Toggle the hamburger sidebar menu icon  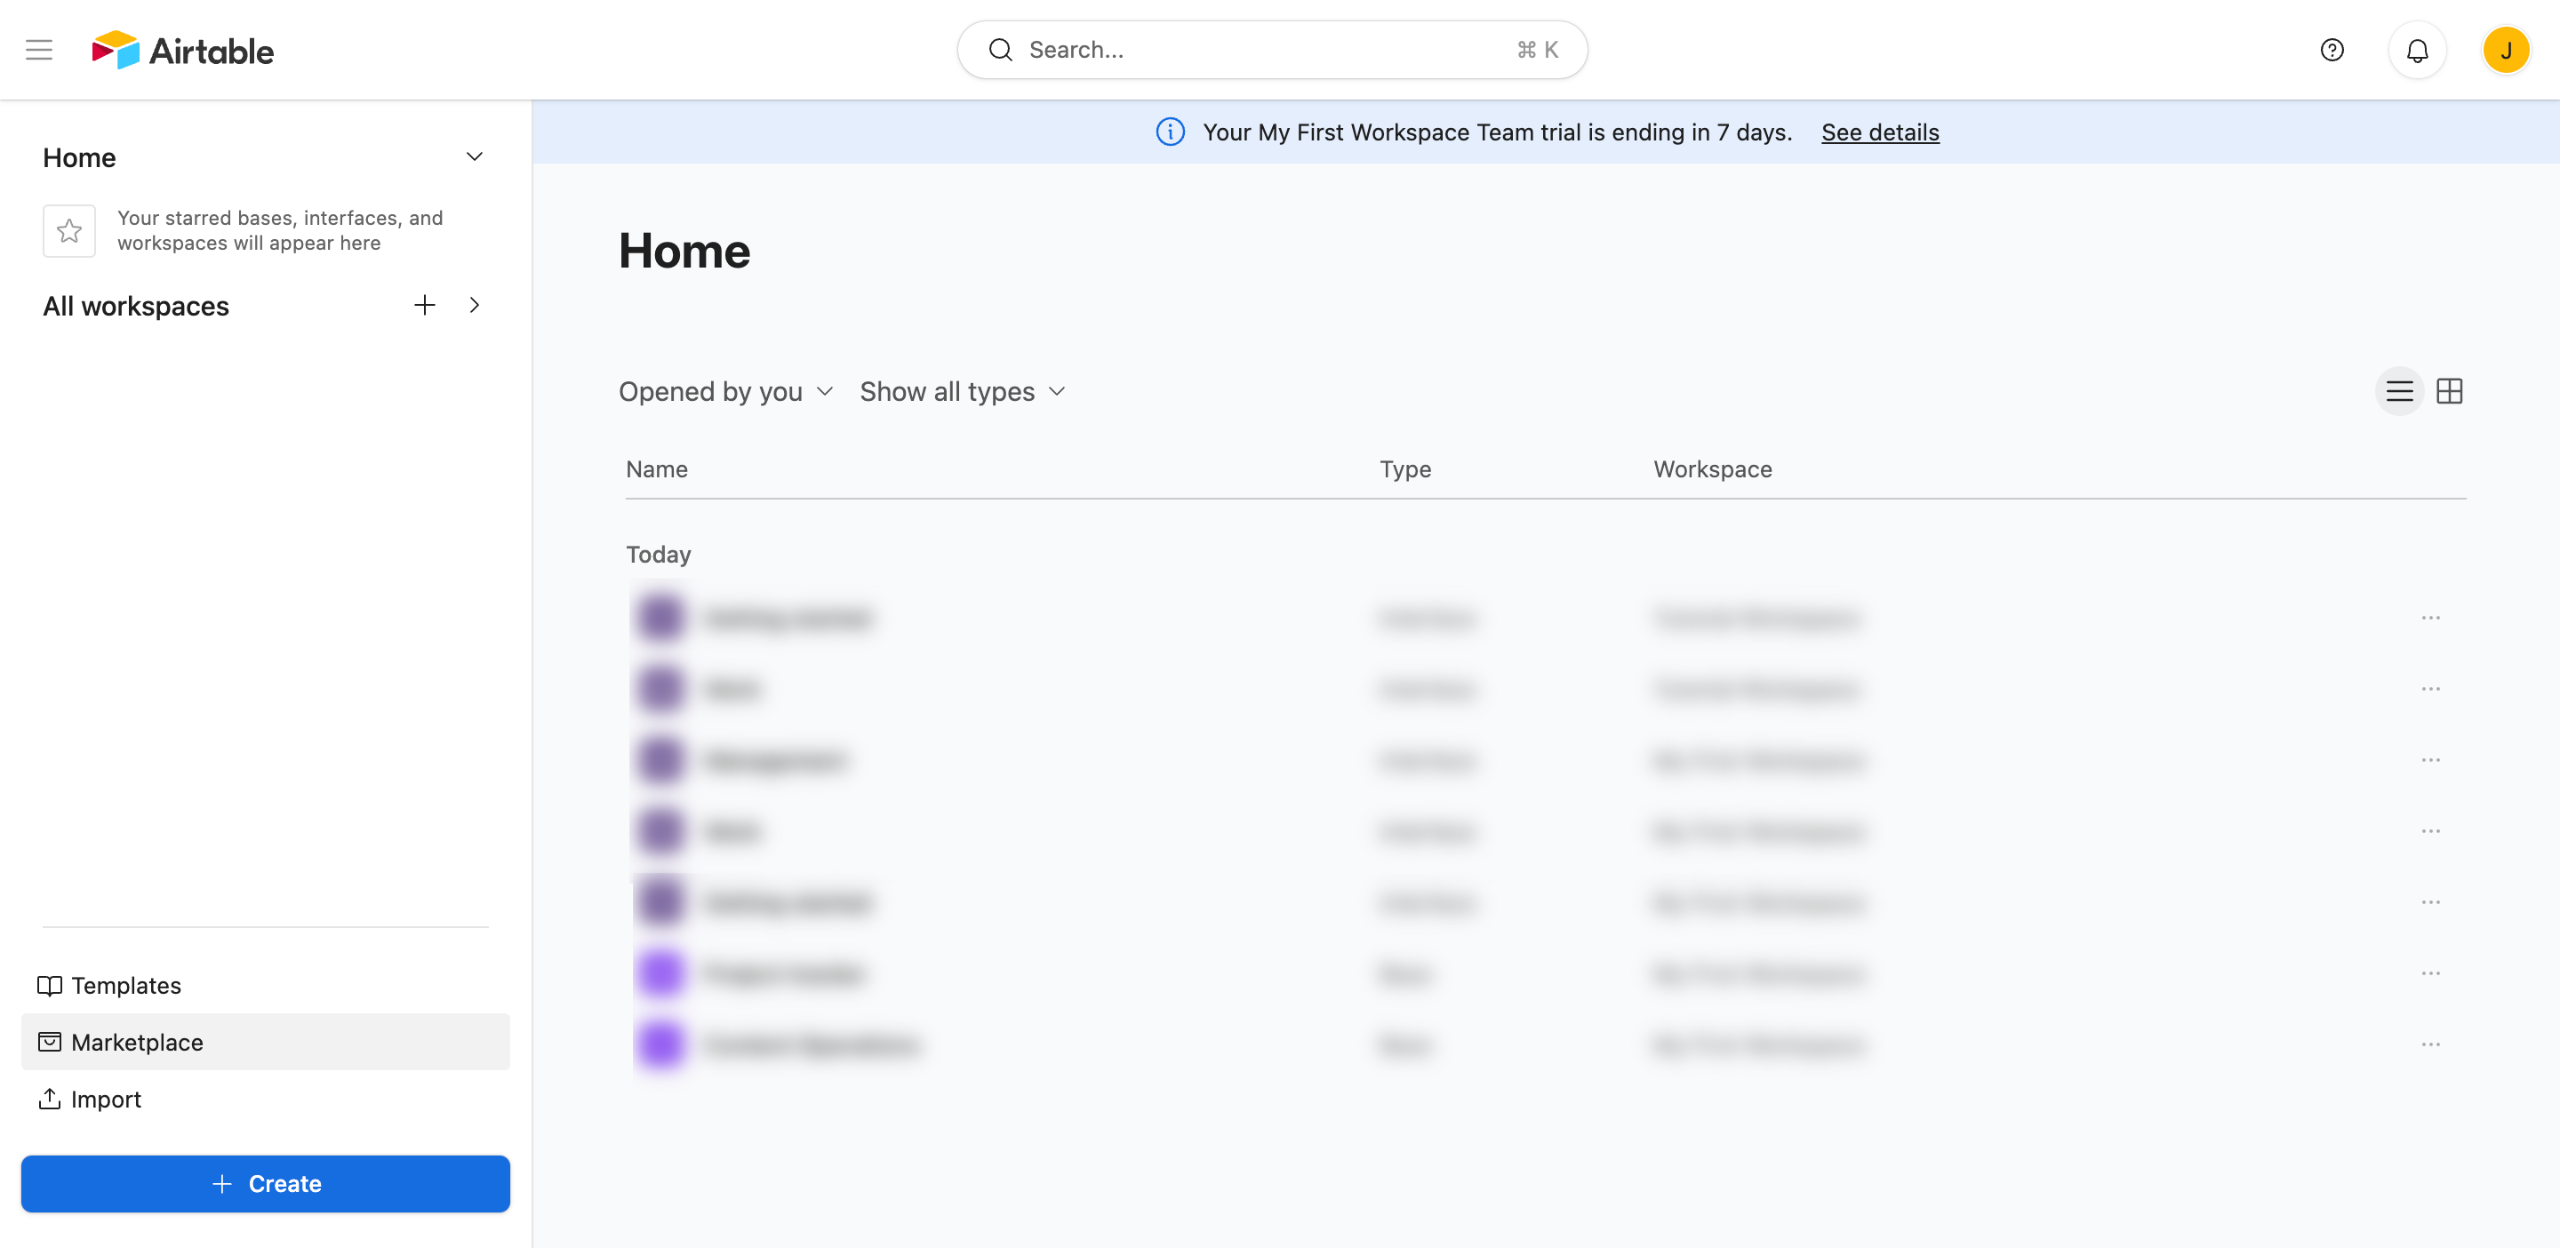pos(39,50)
